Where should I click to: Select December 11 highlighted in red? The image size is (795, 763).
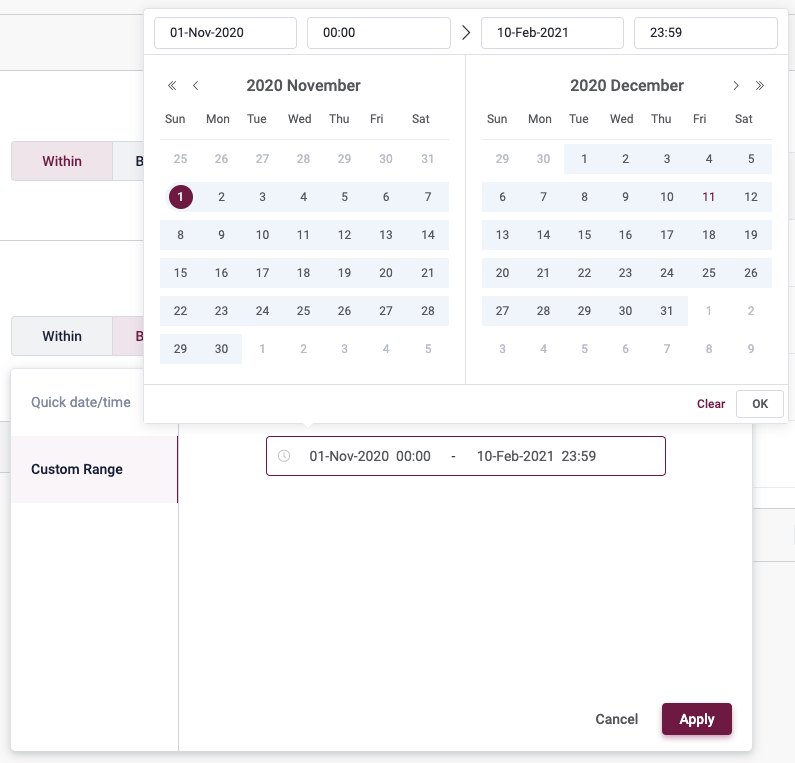coord(709,197)
